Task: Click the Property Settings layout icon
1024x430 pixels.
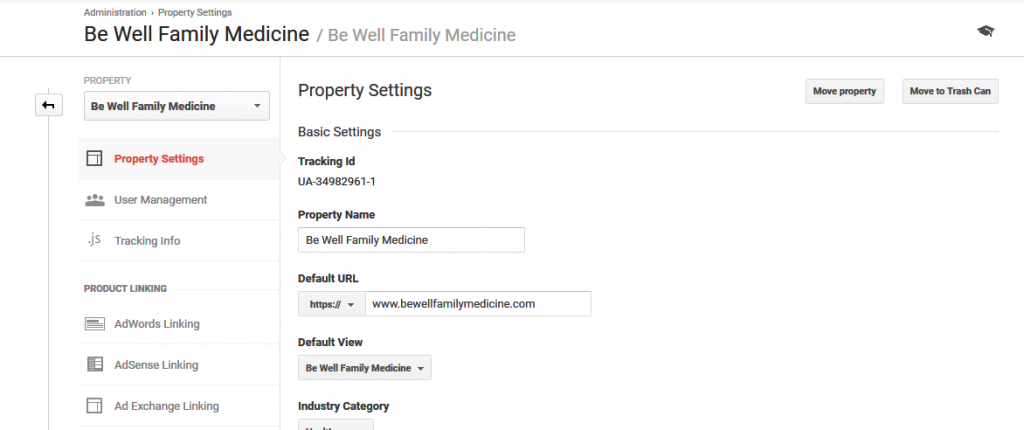Action: point(95,158)
